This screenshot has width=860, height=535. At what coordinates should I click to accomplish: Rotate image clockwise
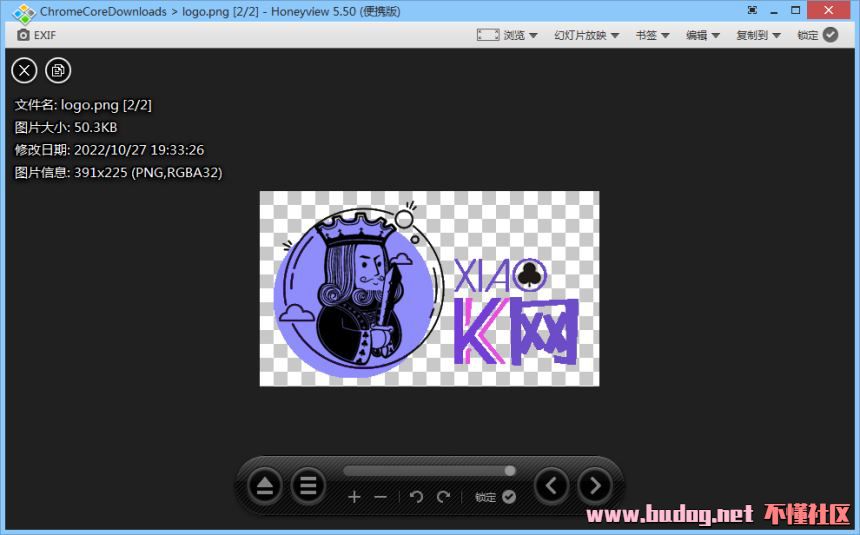point(443,497)
